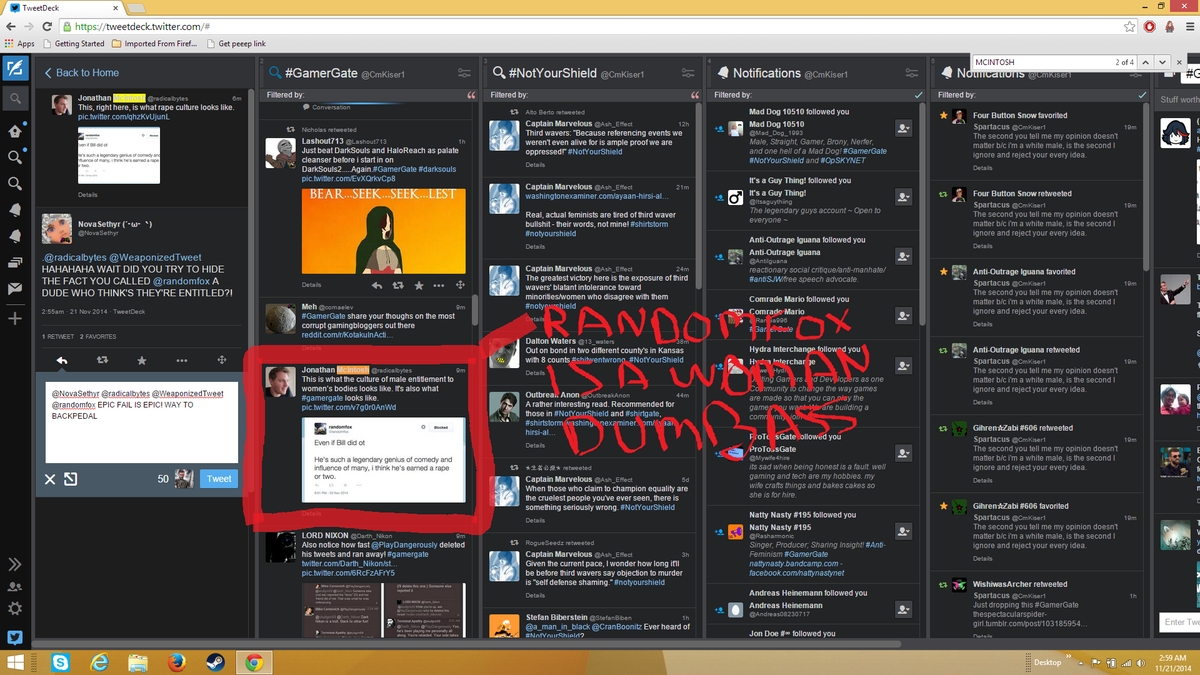1200x675 pixels.
Task: Close the Chrome find bar
Action: 1179,62
